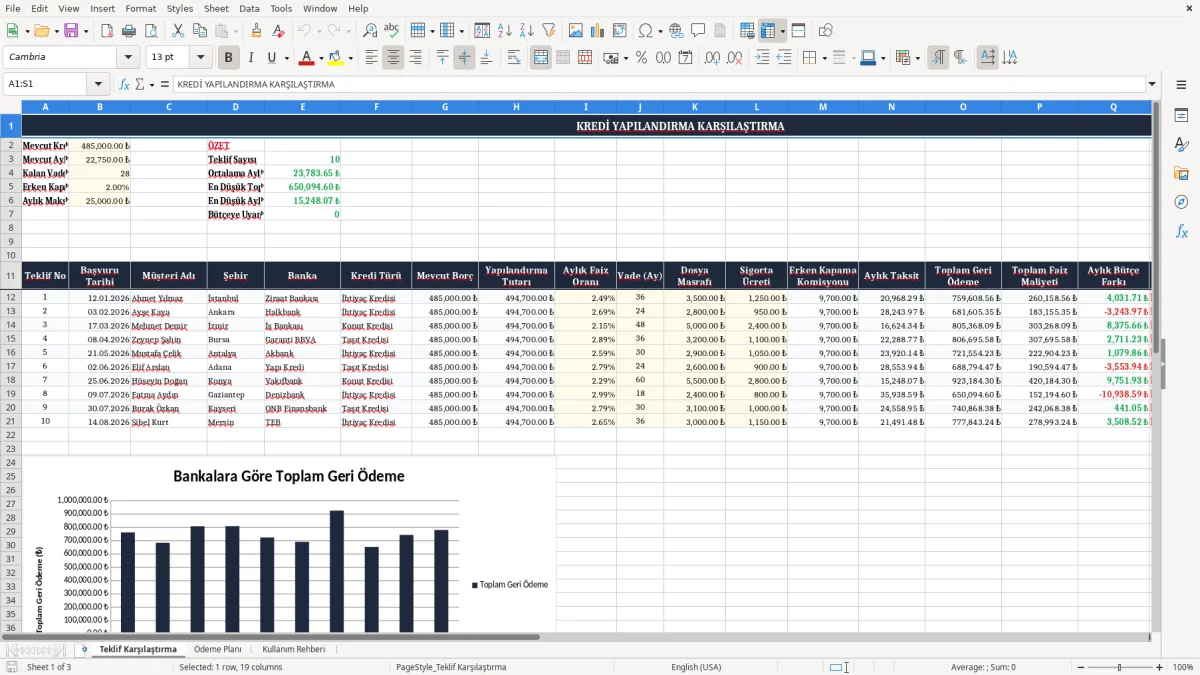
Task: Open the background color dropdown arrow
Action: click(x=350, y=58)
